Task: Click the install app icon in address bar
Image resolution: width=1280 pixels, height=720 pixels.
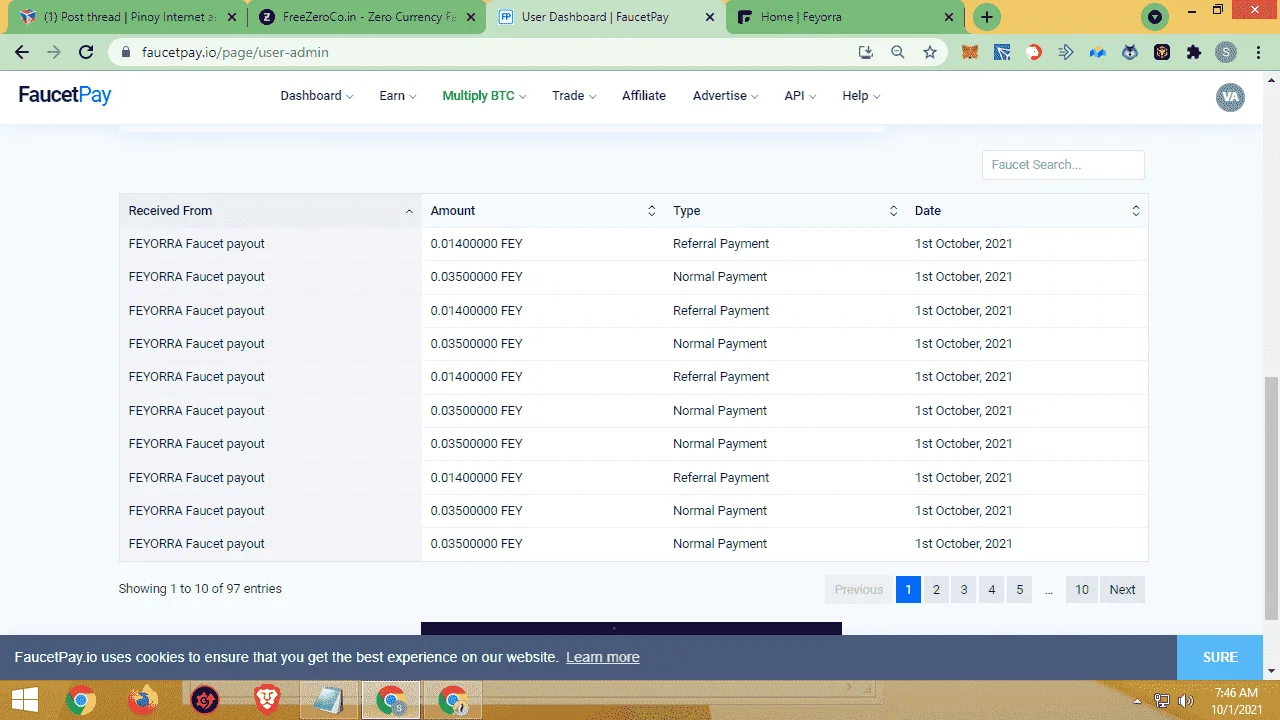Action: pos(866,52)
